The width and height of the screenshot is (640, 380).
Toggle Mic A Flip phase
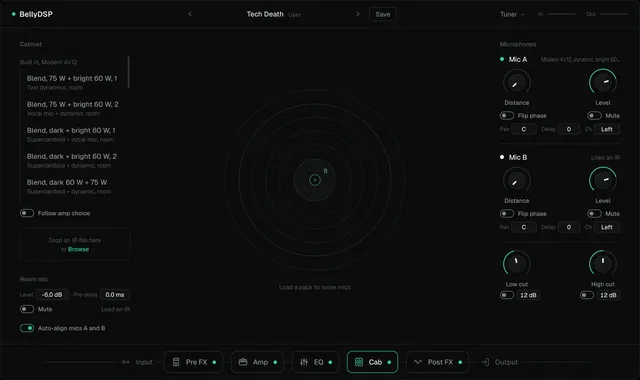[x=507, y=116]
